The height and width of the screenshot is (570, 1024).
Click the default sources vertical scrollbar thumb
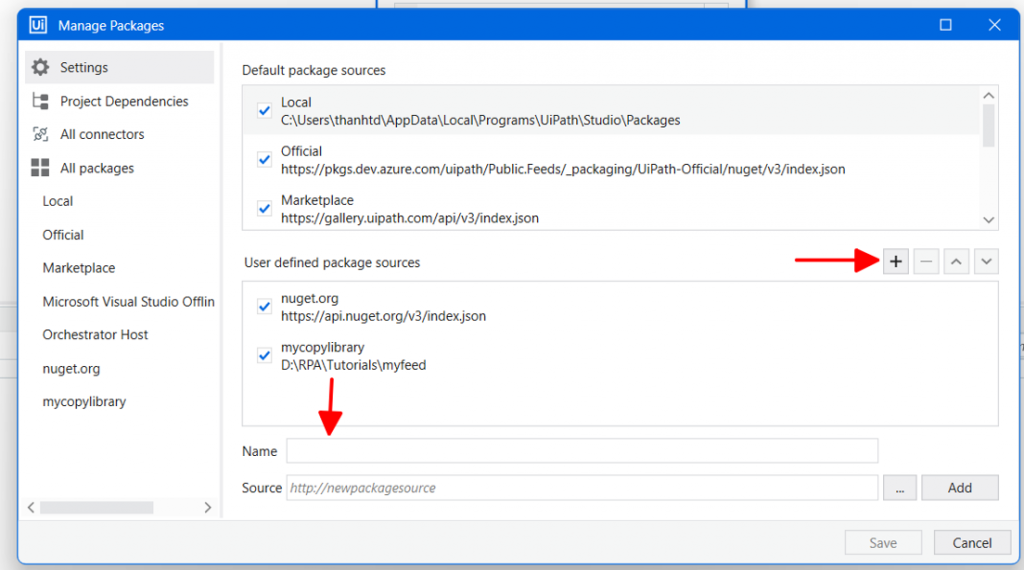(x=989, y=125)
